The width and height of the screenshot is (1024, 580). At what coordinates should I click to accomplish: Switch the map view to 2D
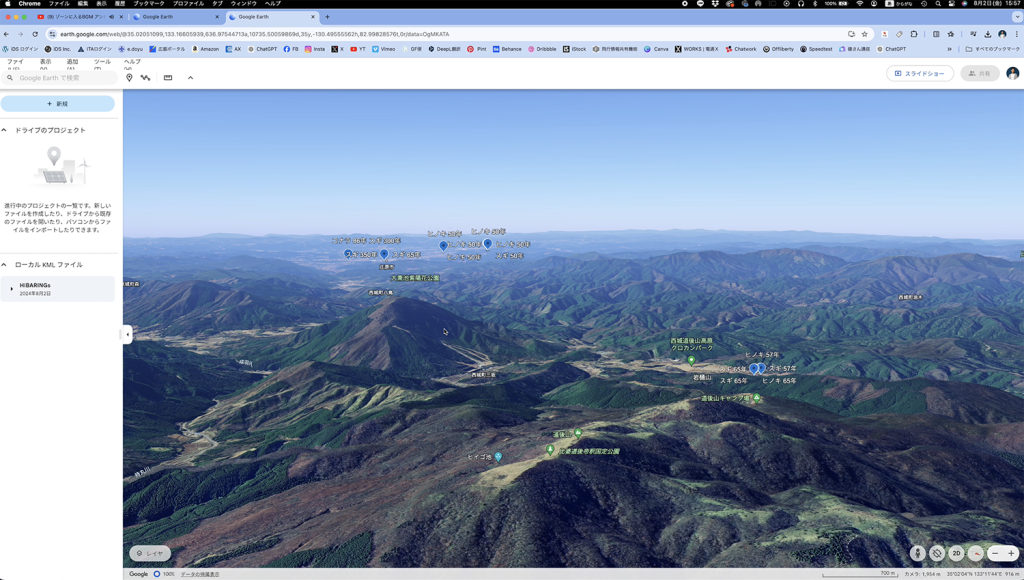point(956,553)
